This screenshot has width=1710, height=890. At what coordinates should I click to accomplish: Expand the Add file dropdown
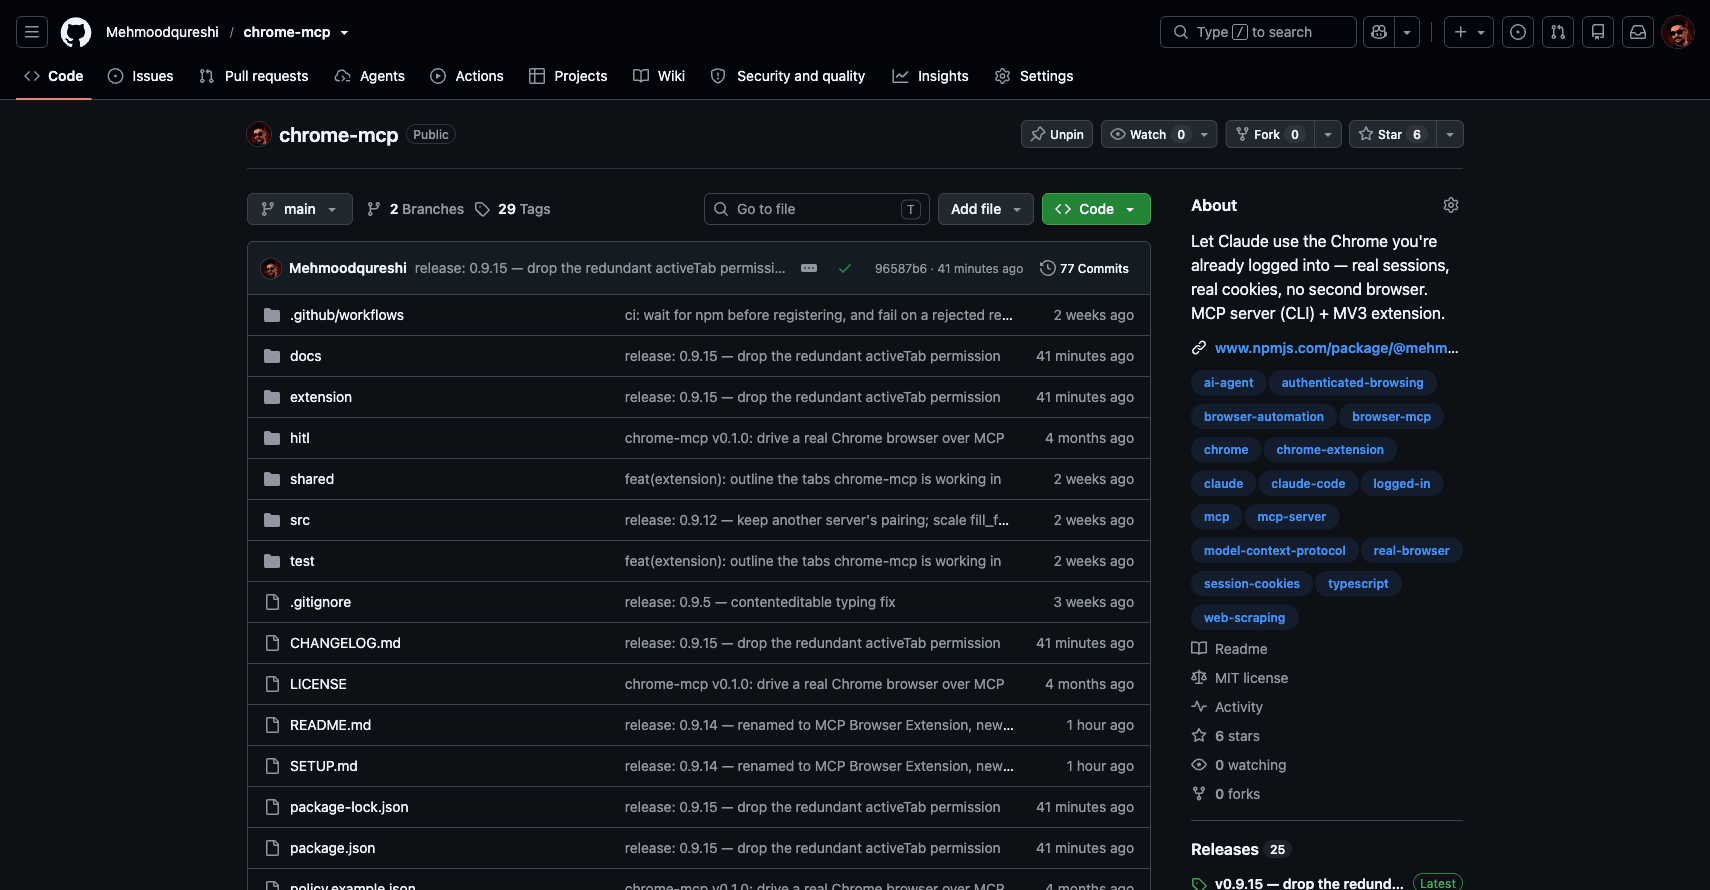coord(986,209)
